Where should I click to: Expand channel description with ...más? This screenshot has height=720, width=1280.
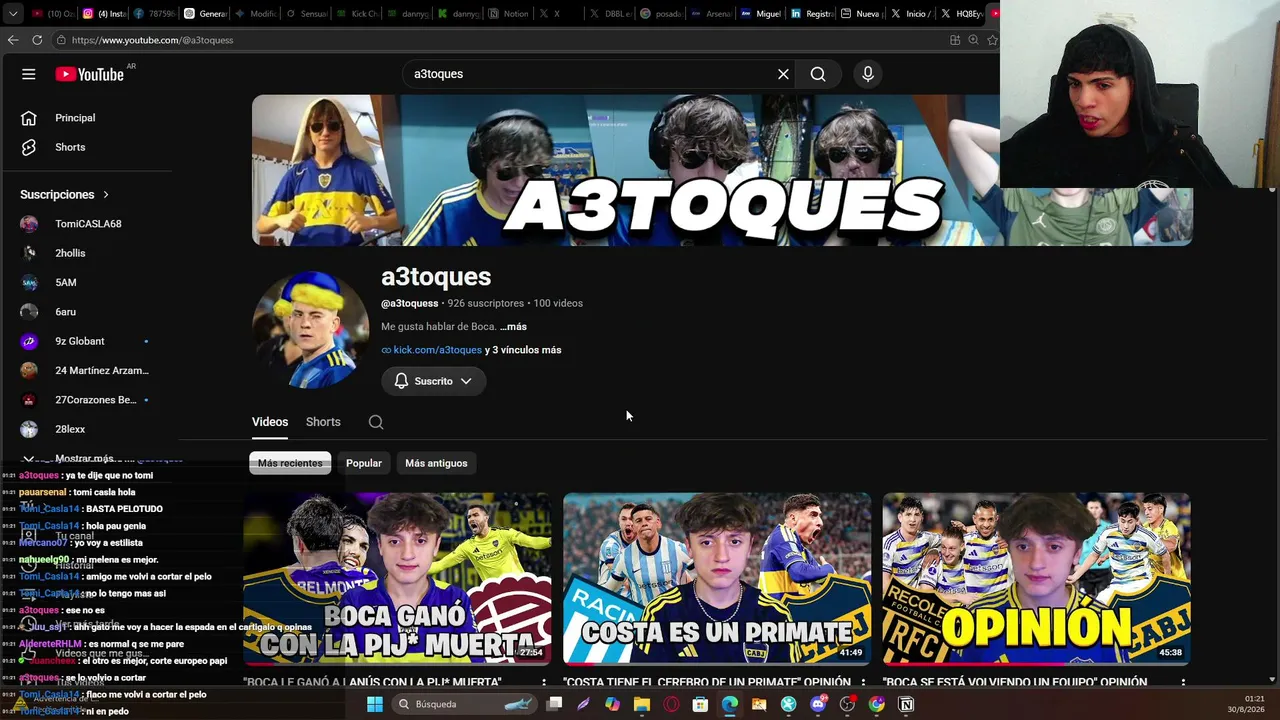(x=513, y=327)
